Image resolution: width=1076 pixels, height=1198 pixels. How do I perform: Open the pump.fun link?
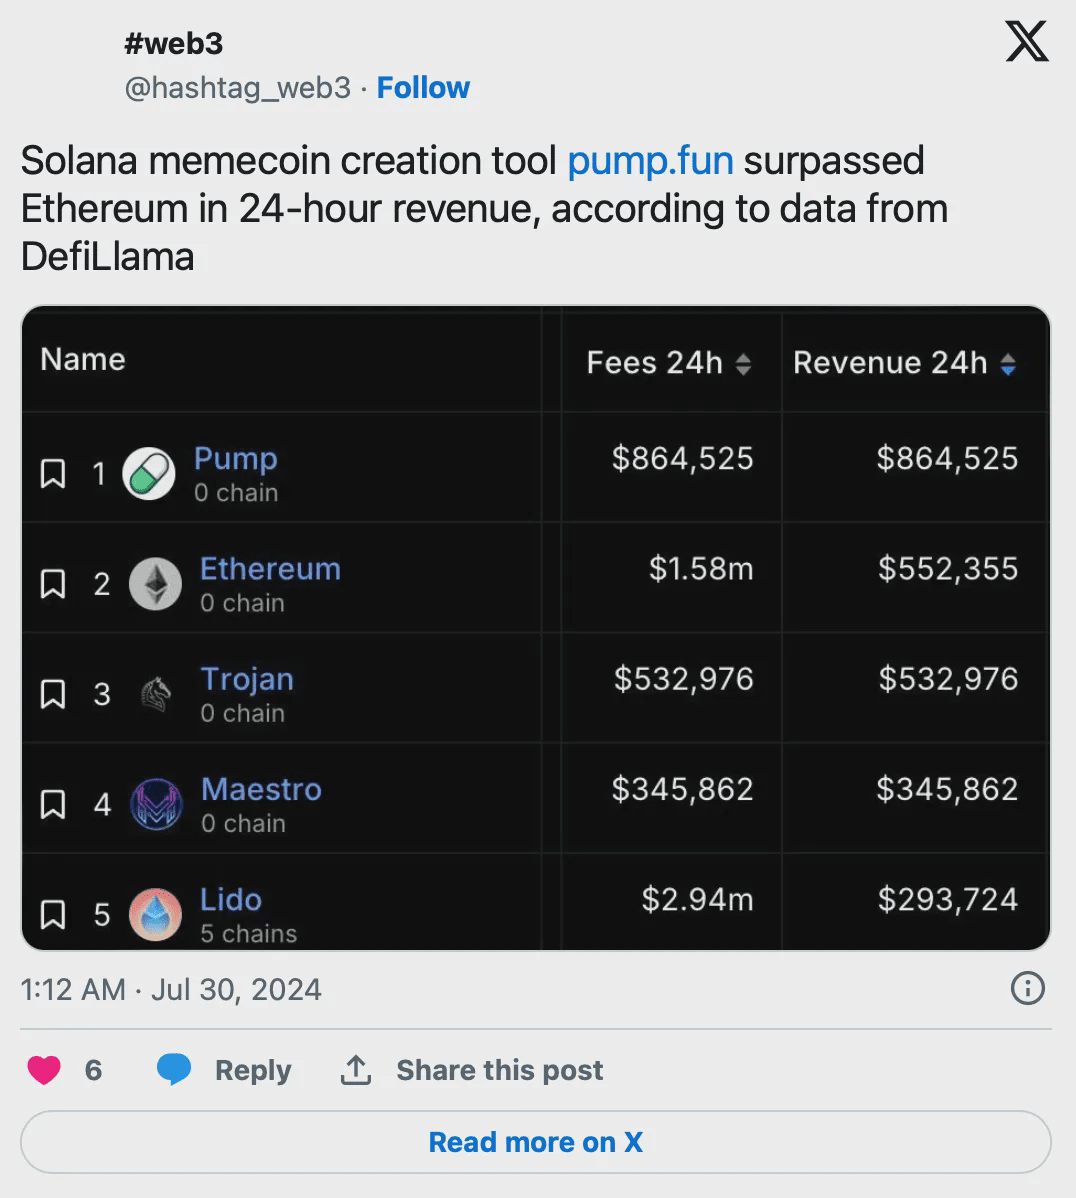pos(650,161)
